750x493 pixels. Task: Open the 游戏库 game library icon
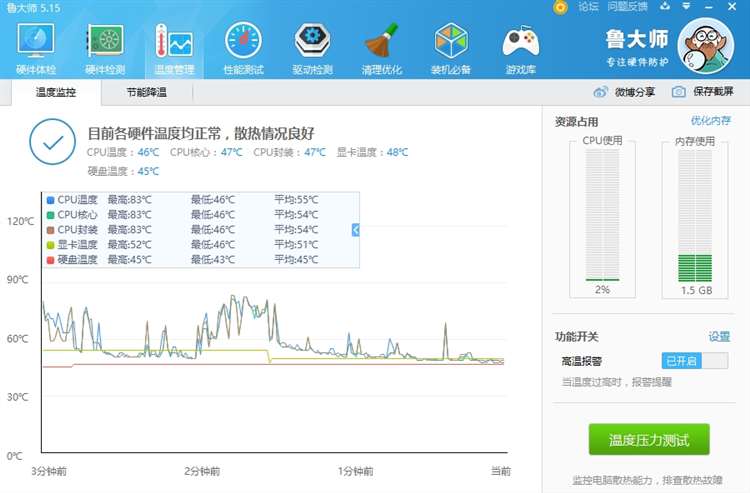click(x=520, y=47)
